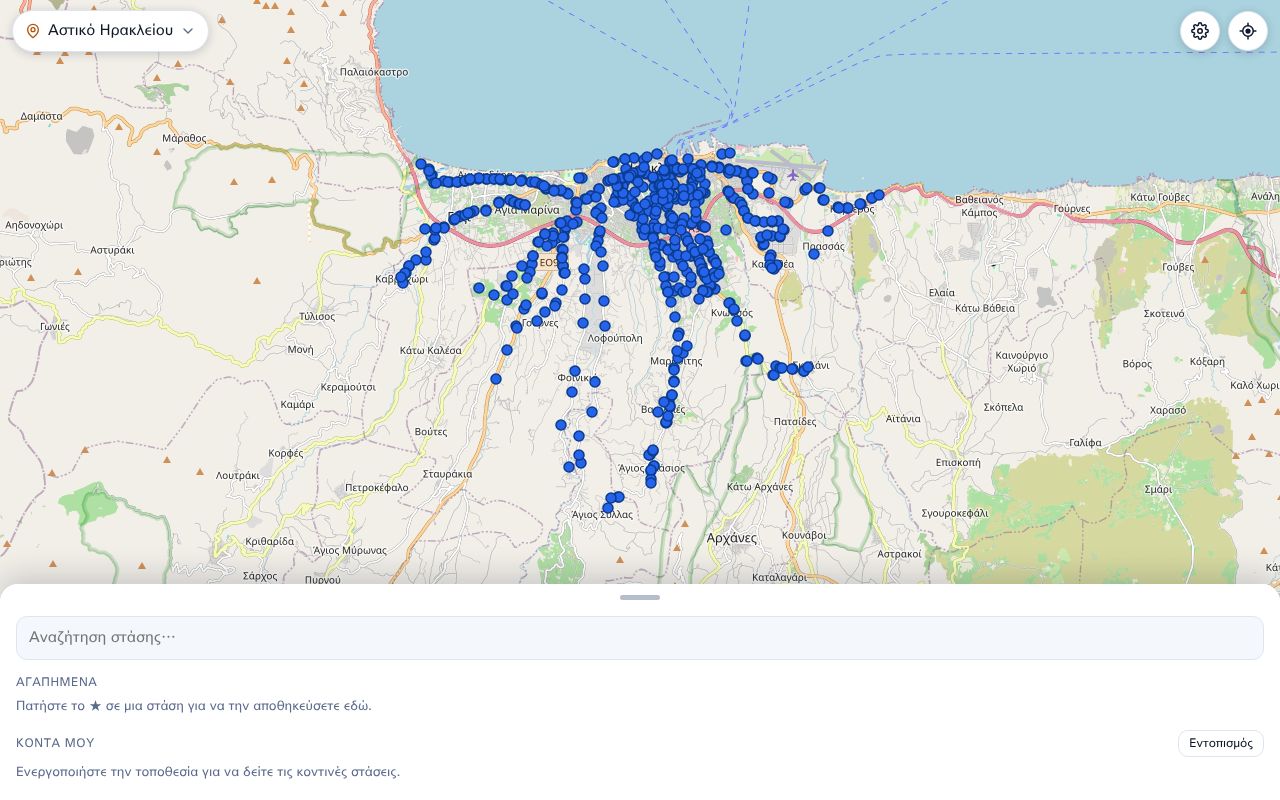Click the hint text starting with Πατήστε το ★
The image size is (1280, 800).
[194, 706]
